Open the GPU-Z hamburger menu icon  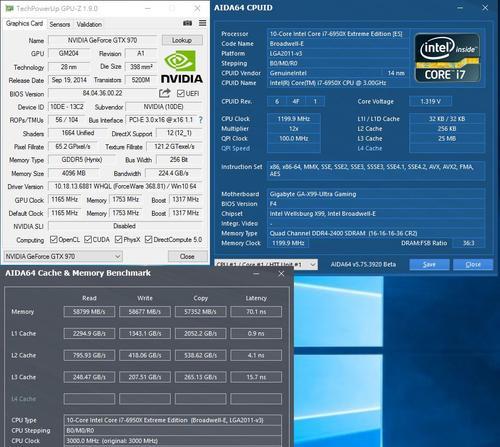pos(202,23)
